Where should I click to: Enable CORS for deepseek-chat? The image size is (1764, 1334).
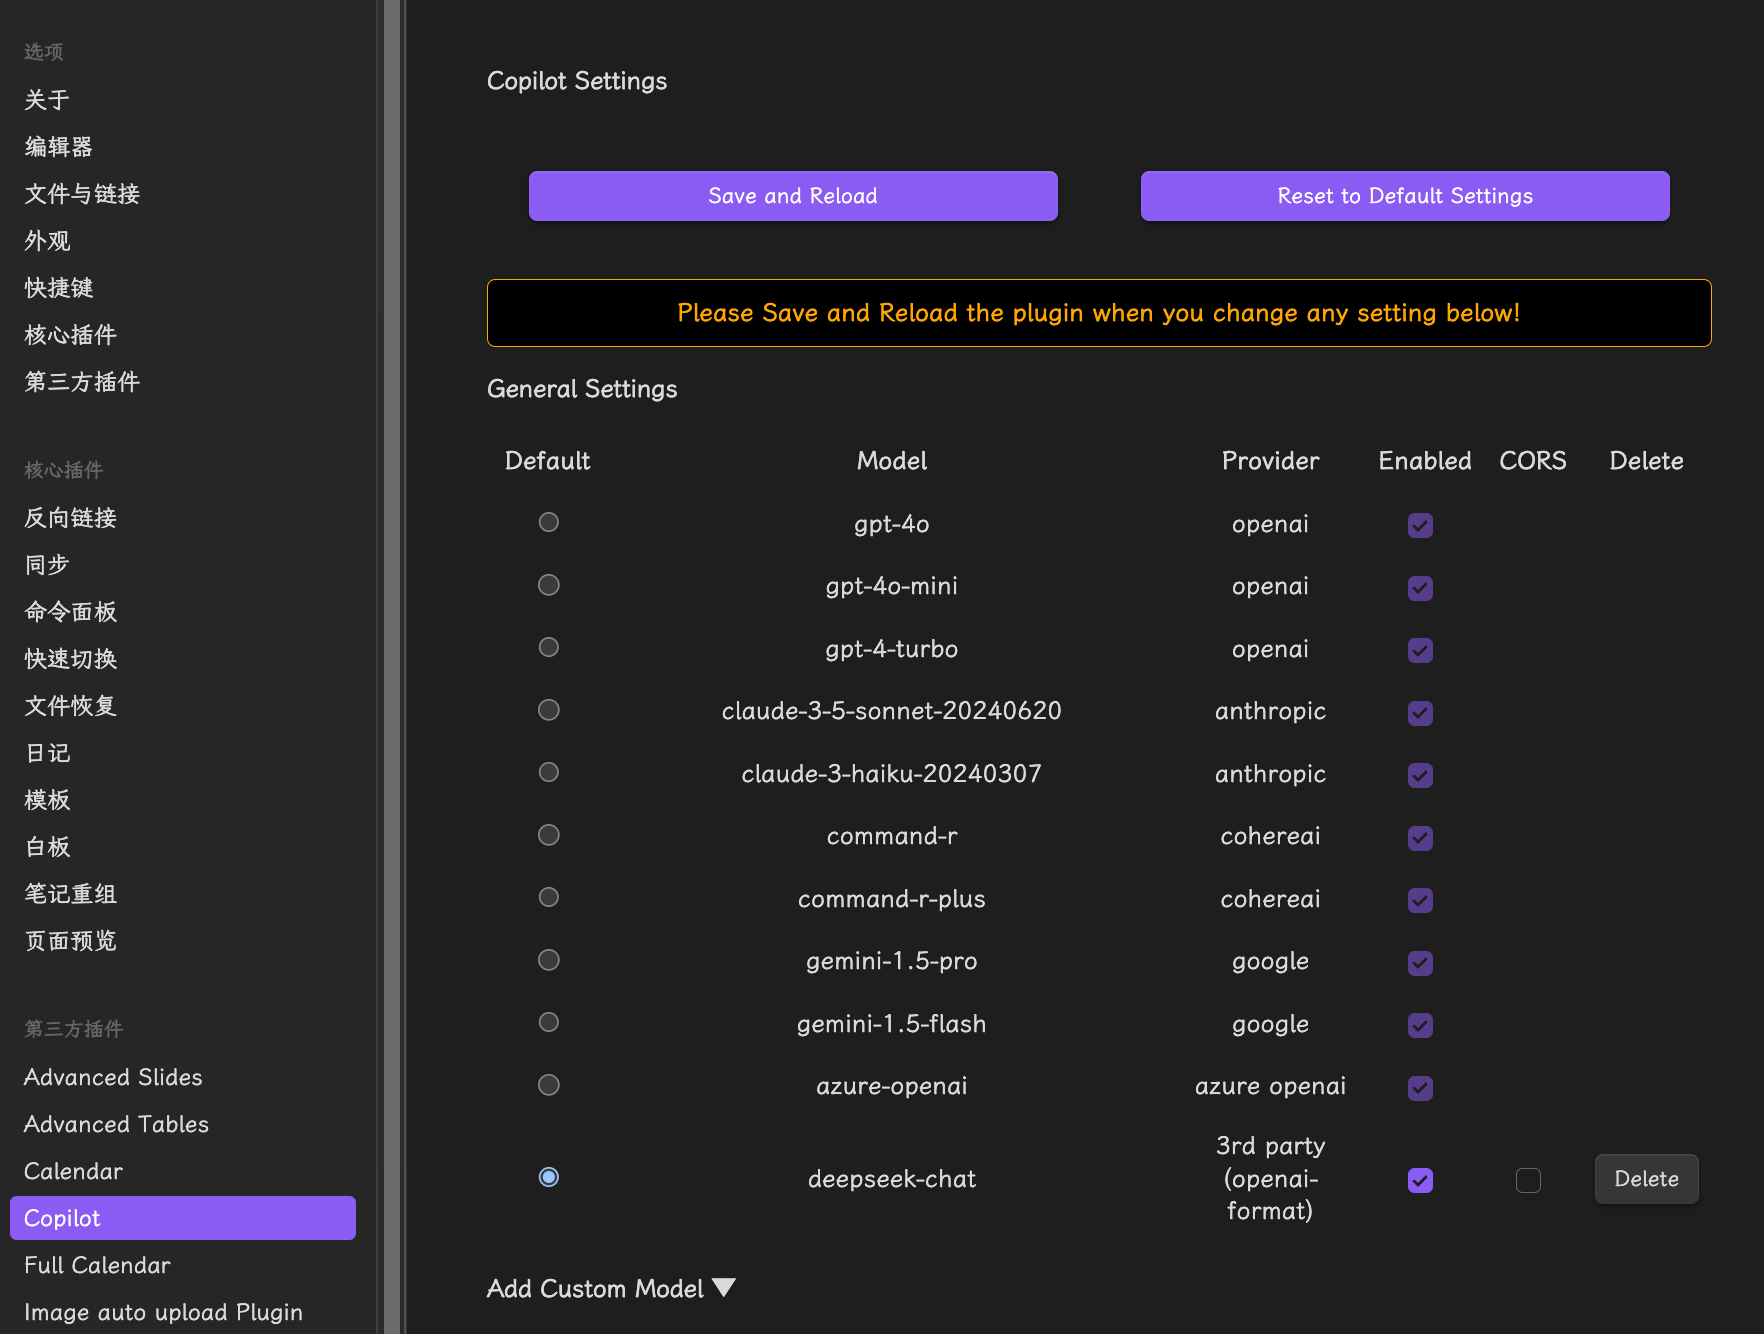1527,1180
